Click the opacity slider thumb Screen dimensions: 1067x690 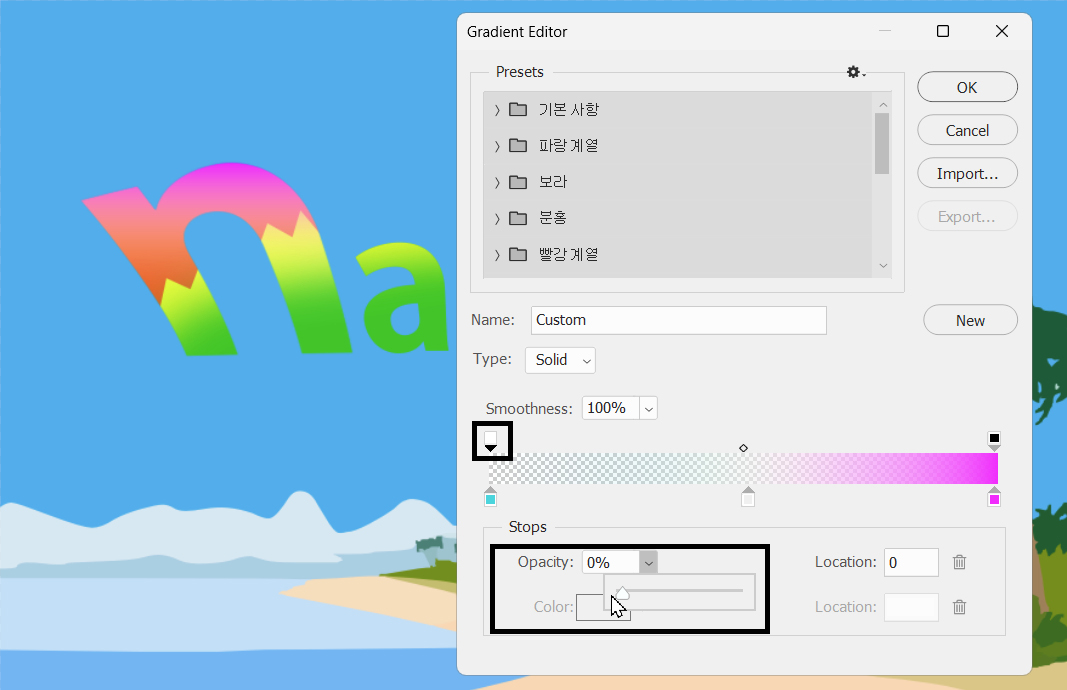[622, 593]
